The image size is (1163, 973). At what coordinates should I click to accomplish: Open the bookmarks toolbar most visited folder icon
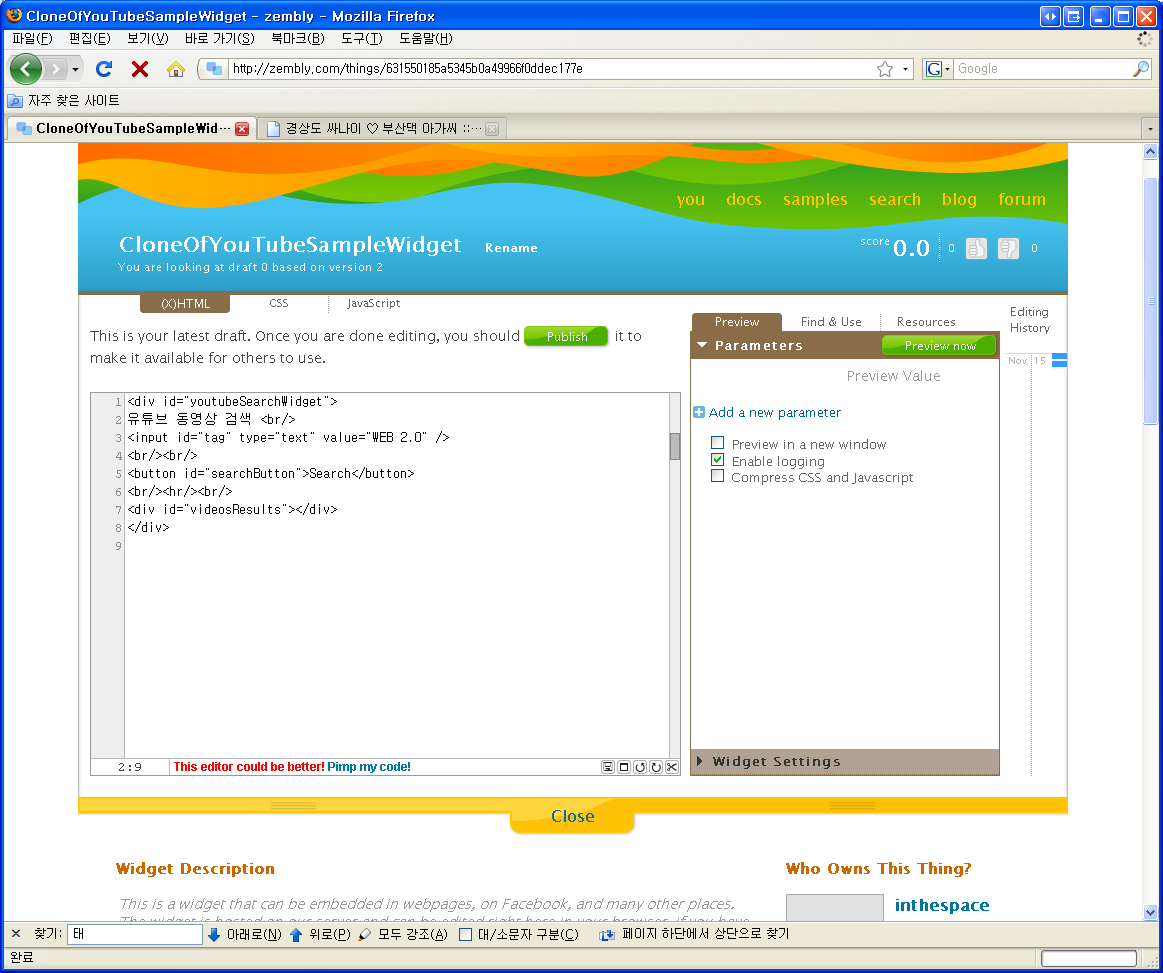pyautogui.click(x=15, y=101)
